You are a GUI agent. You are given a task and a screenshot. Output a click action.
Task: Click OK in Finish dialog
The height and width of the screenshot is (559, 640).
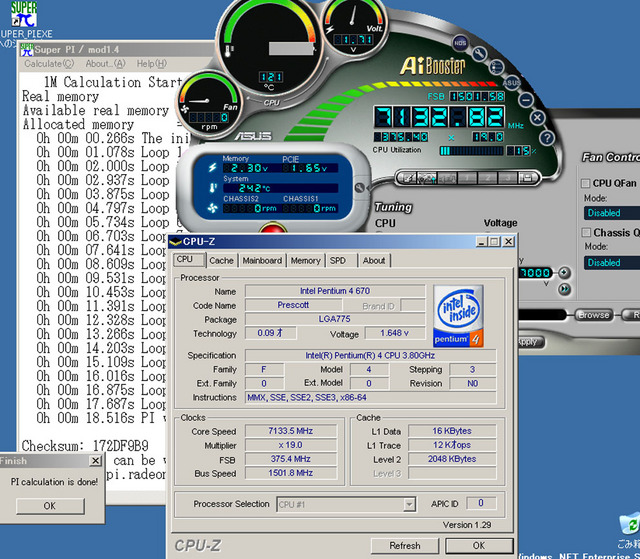click(50, 506)
